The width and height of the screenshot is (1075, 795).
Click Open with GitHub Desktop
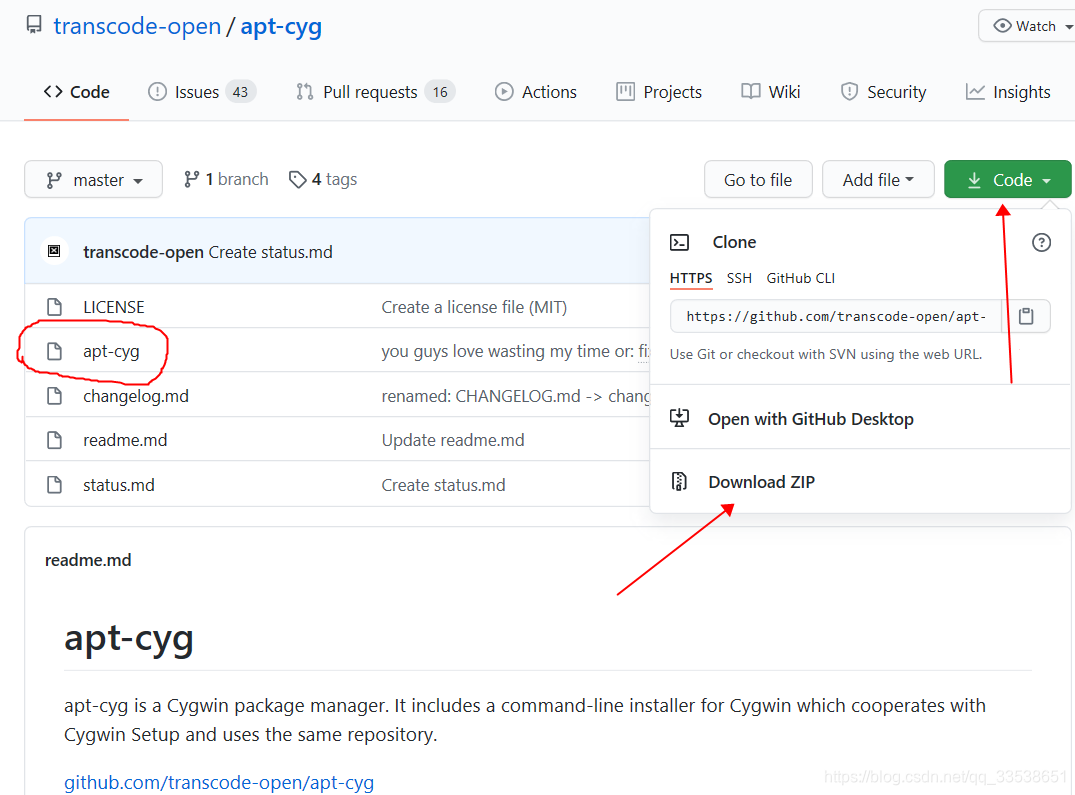pos(810,419)
